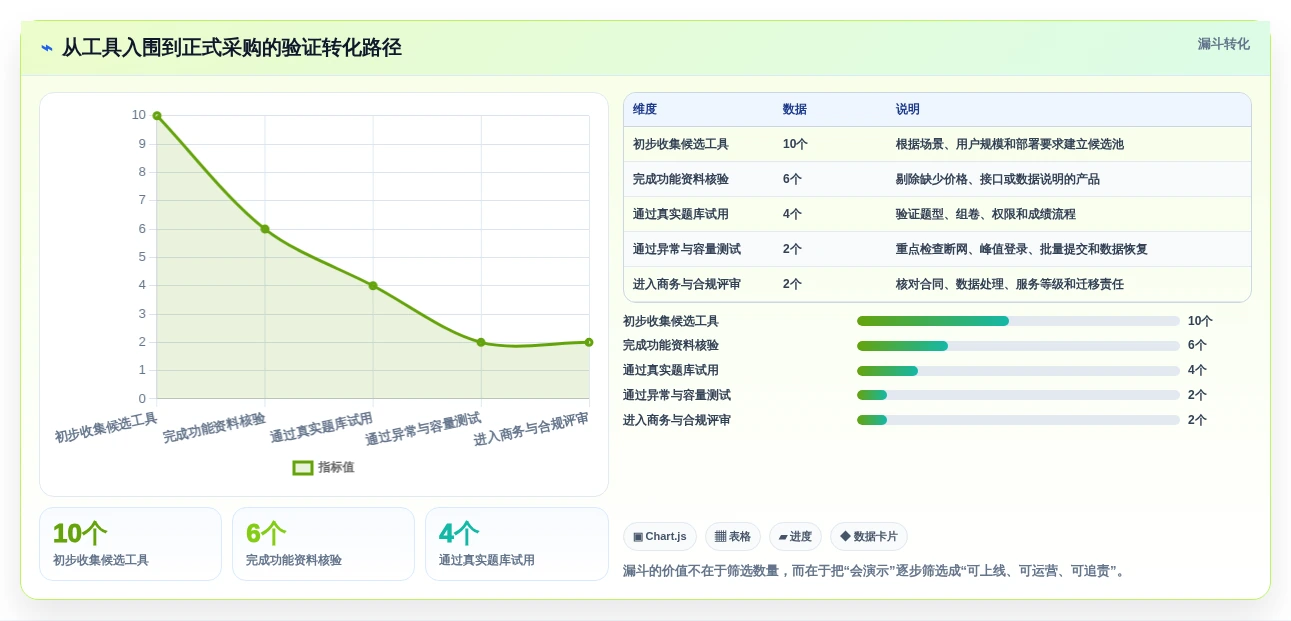The height and width of the screenshot is (621, 1291).
Task: Select the 数据卡片 tag chip
Action: coord(869,537)
